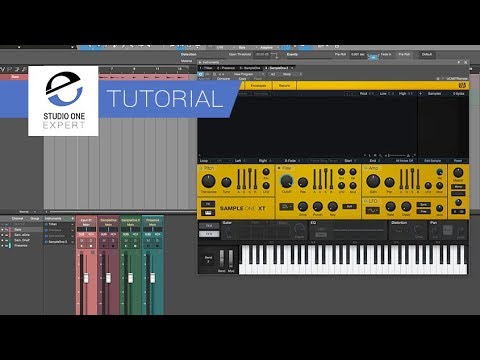The height and width of the screenshot is (360, 480).
Task: Click the Pitch Tune knob
Action: (226, 182)
